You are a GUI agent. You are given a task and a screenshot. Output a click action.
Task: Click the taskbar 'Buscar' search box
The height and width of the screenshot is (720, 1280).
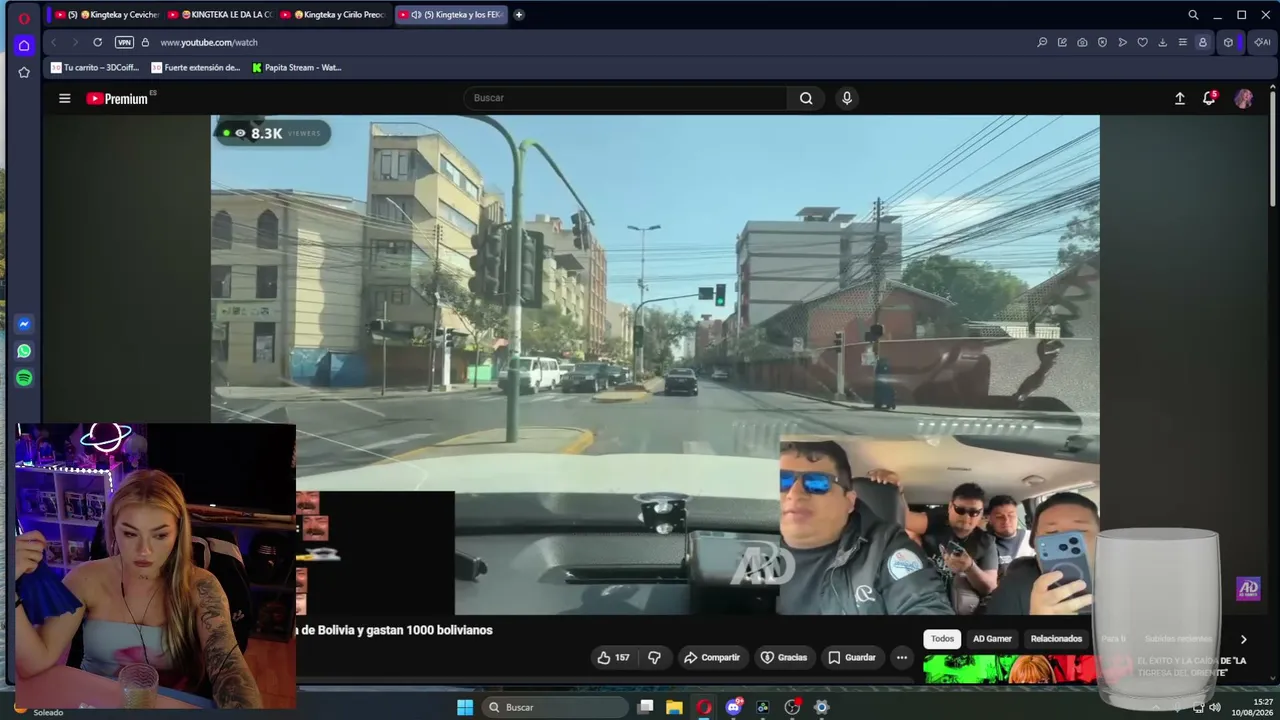coord(556,708)
